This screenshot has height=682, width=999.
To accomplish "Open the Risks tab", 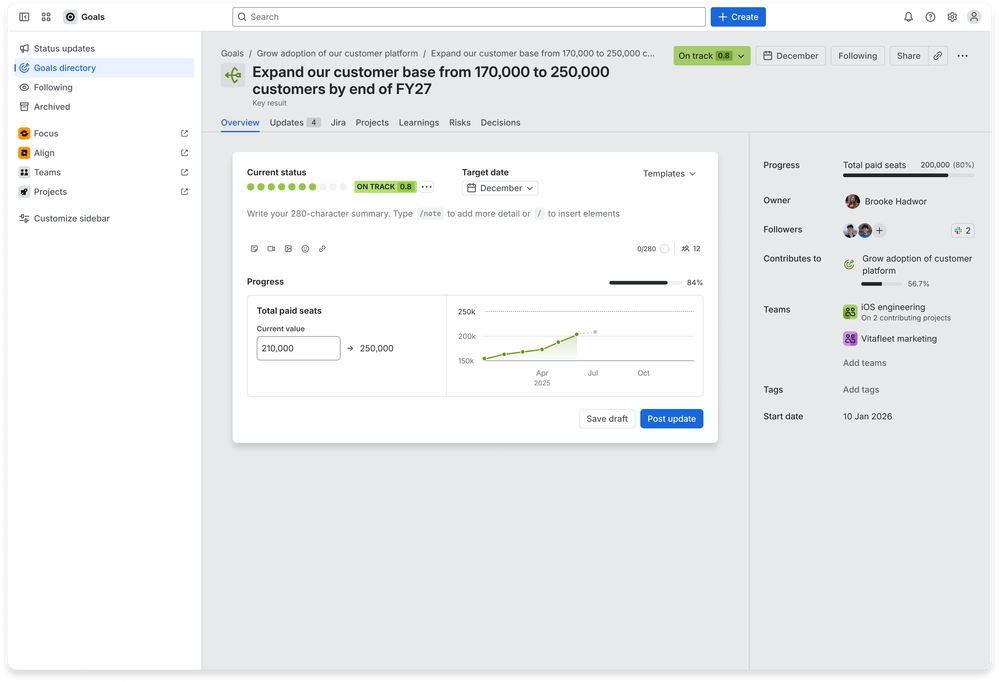I will click(459, 123).
